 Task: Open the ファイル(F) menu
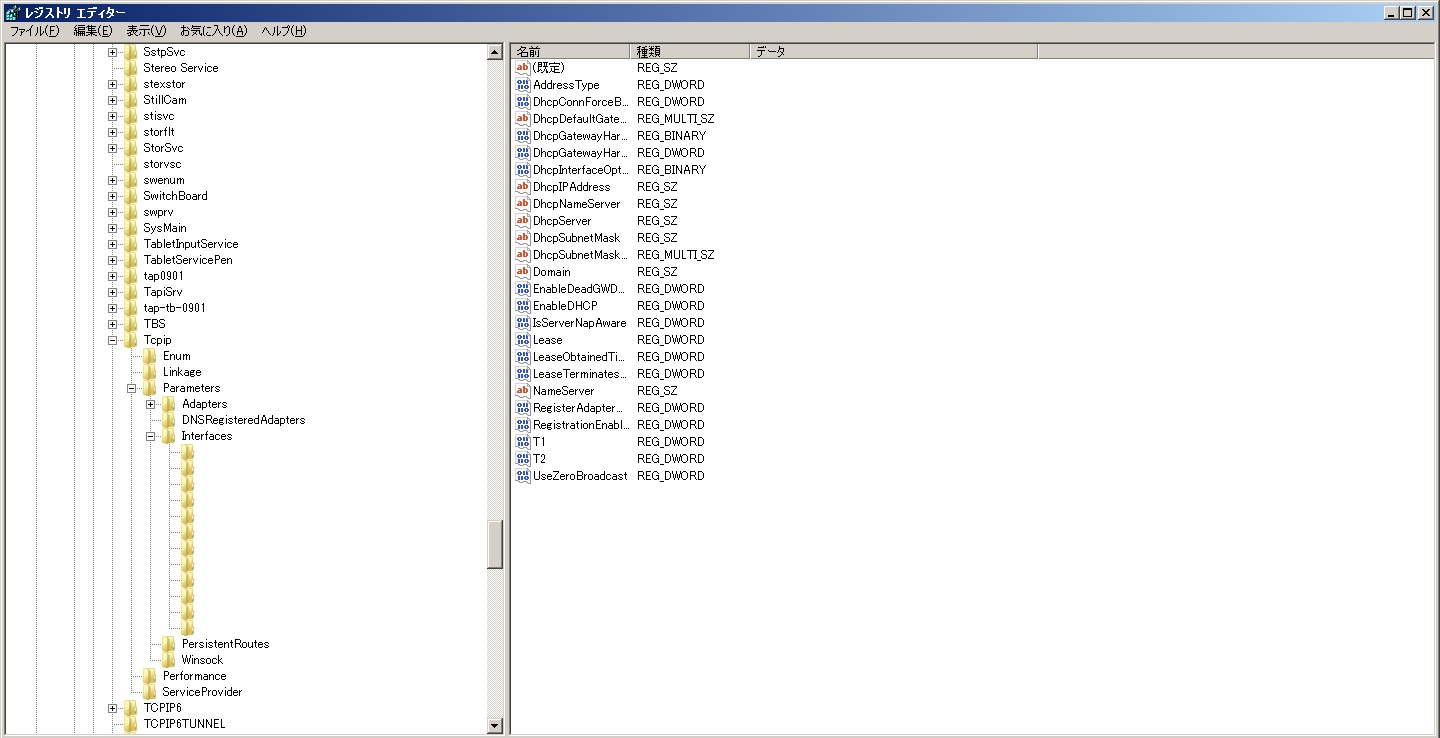(x=34, y=31)
